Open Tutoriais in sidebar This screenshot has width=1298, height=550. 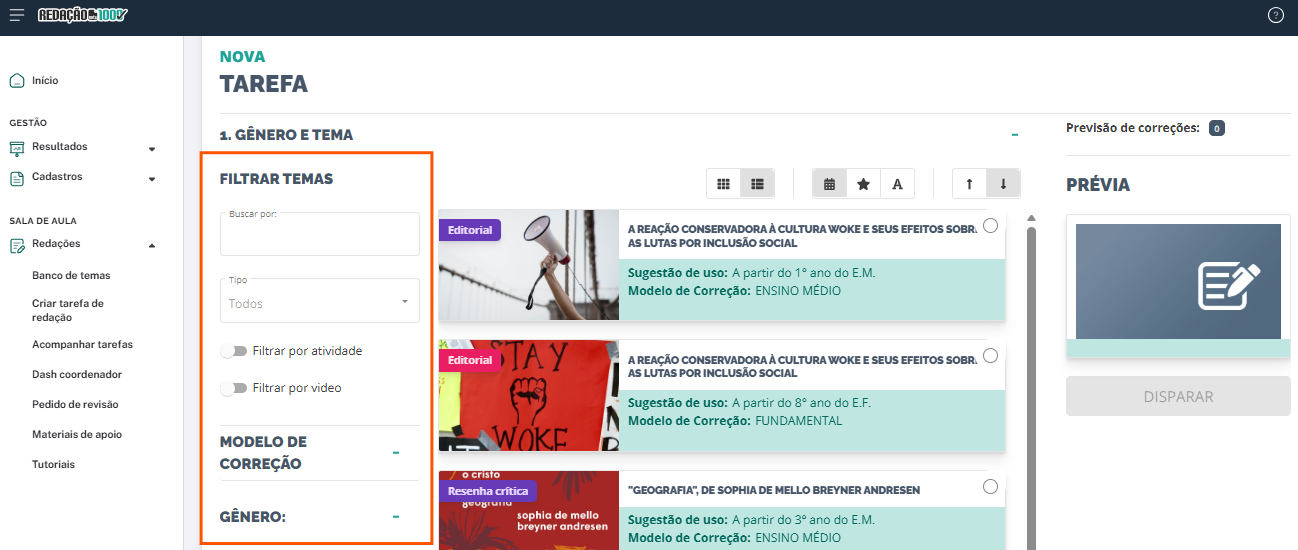coord(53,464)
